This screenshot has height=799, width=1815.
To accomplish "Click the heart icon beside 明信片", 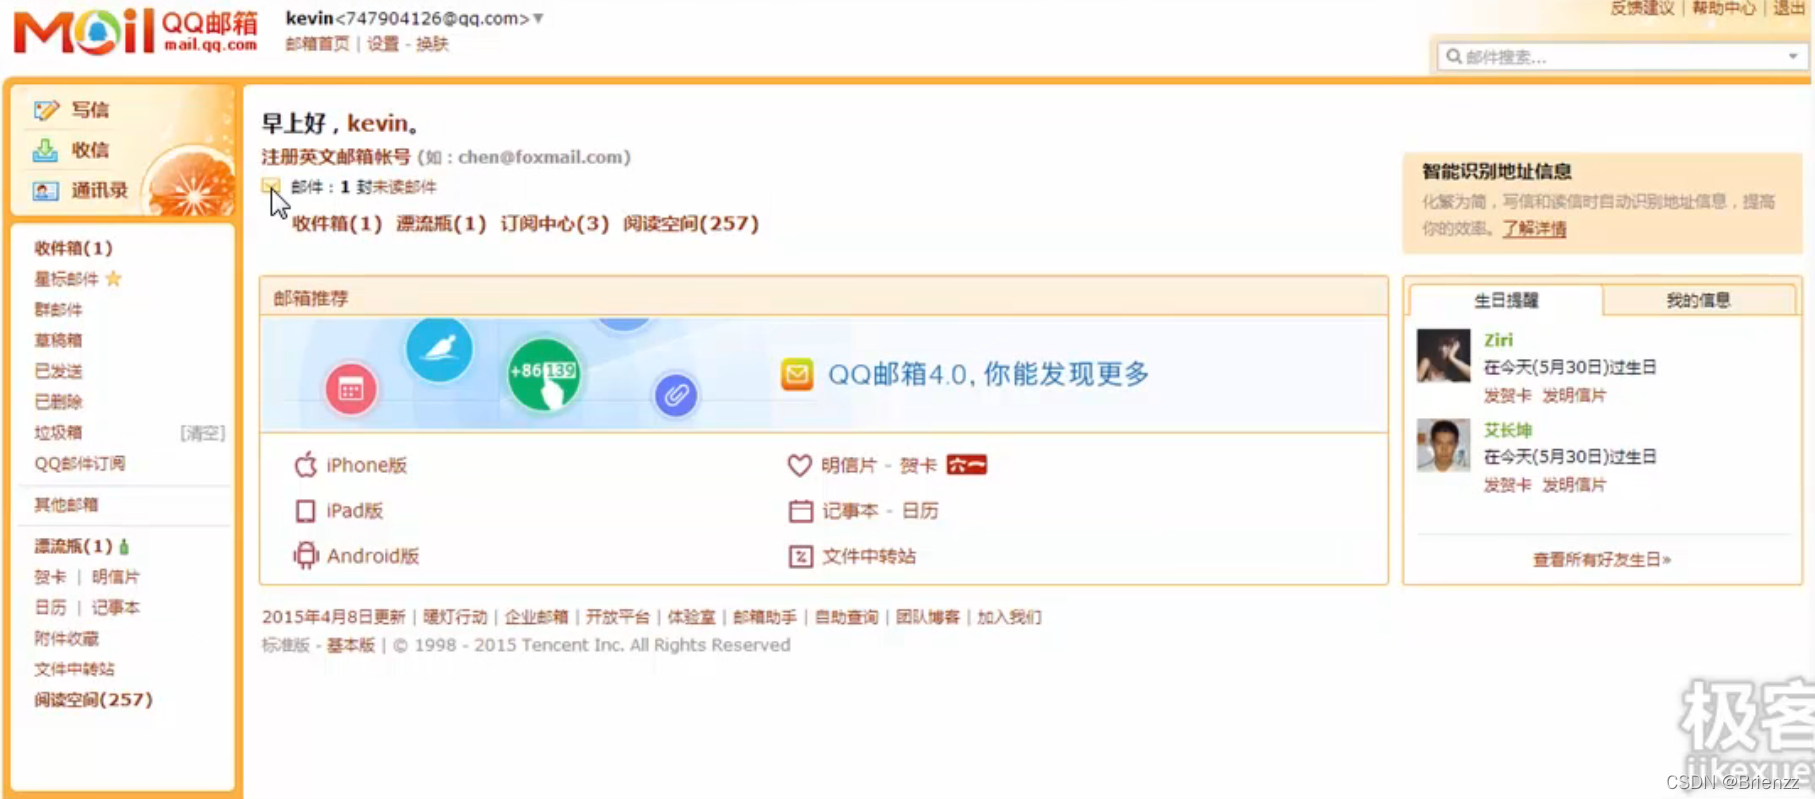I will pos(799,465).
